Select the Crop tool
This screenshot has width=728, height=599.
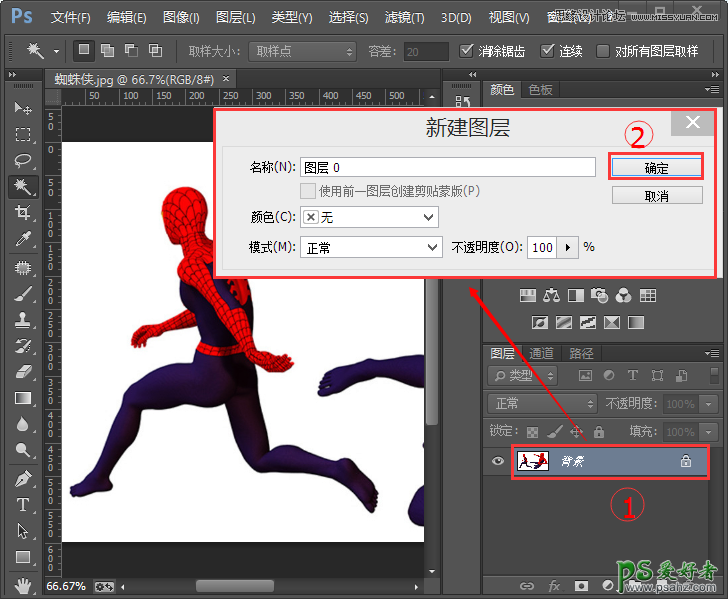22,213
